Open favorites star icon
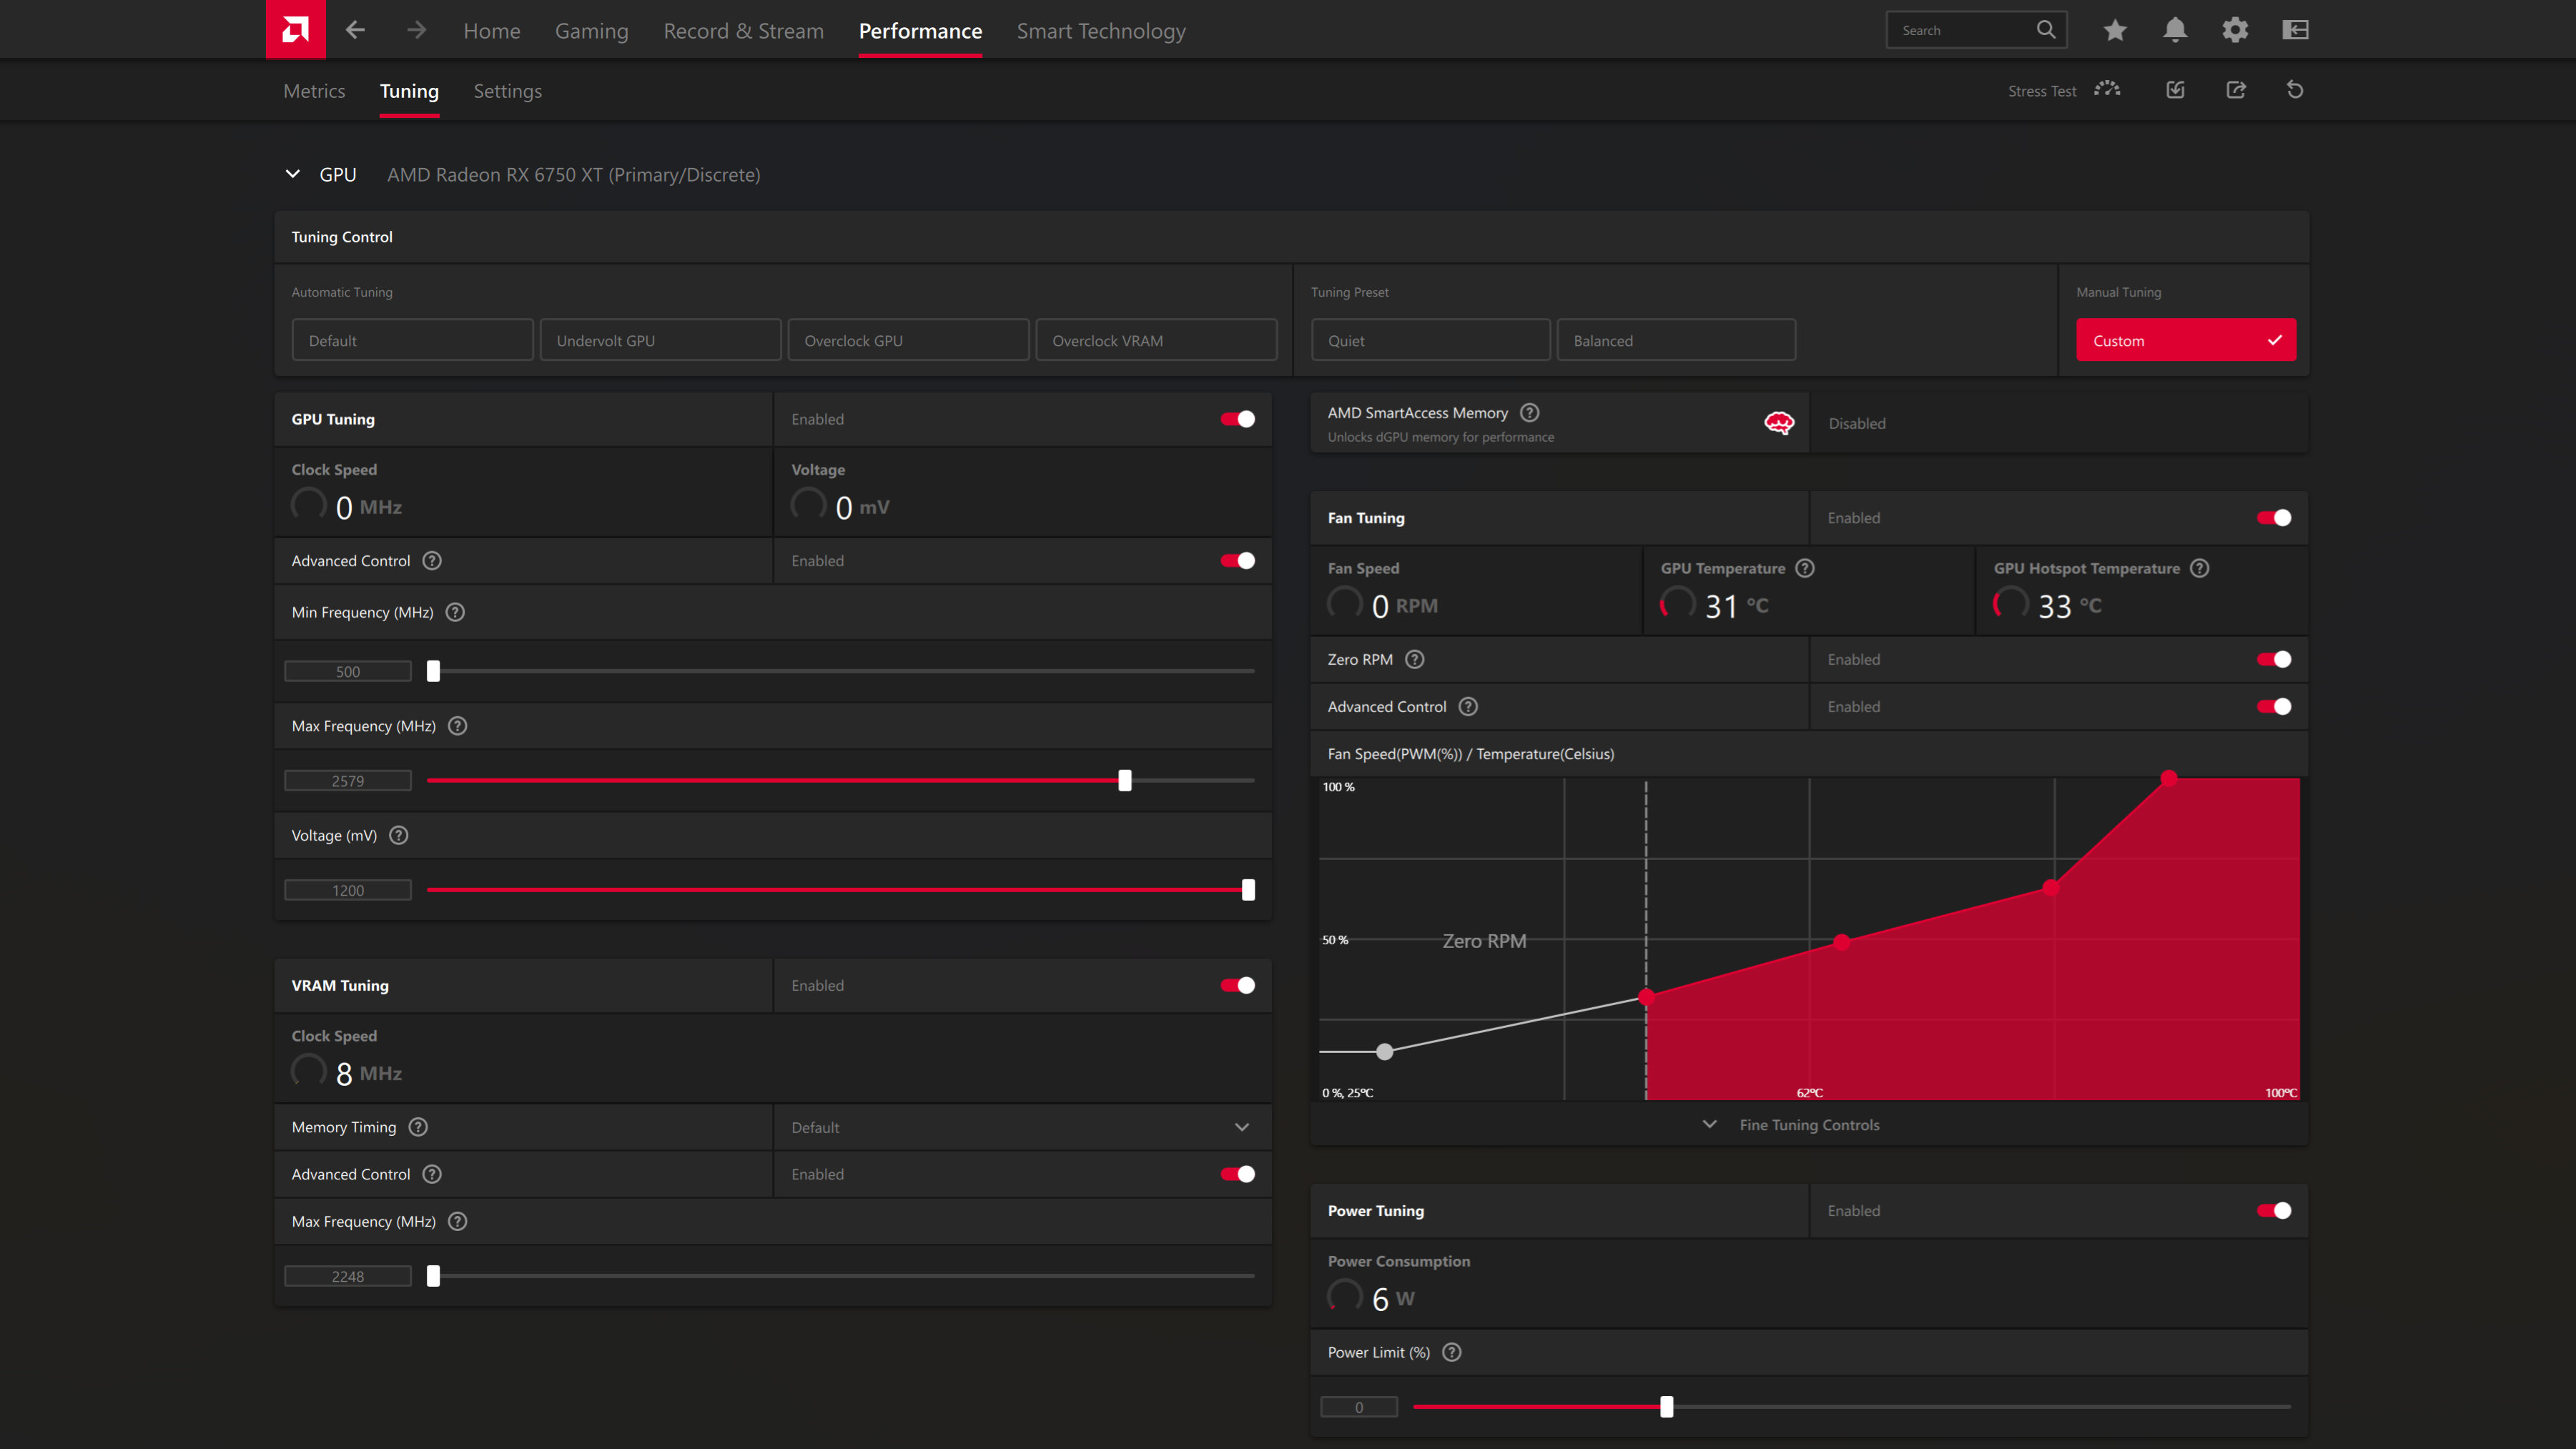Screen dimensions: 2576x1449 pos(2115,30)
